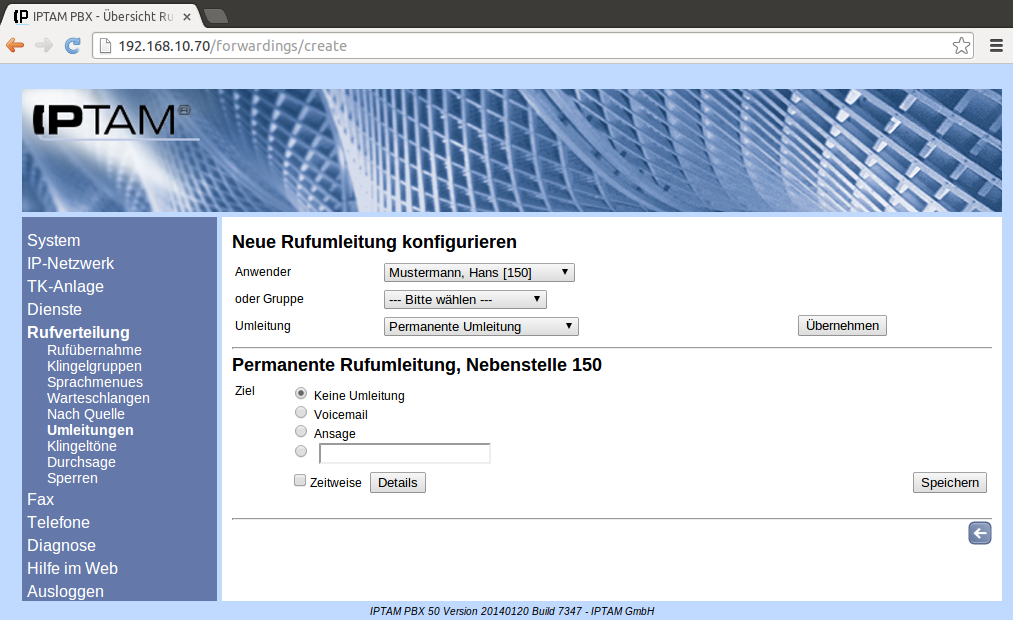Click the IPTAM logo in banner
The image size is (1013, 620).
point(105,121)
